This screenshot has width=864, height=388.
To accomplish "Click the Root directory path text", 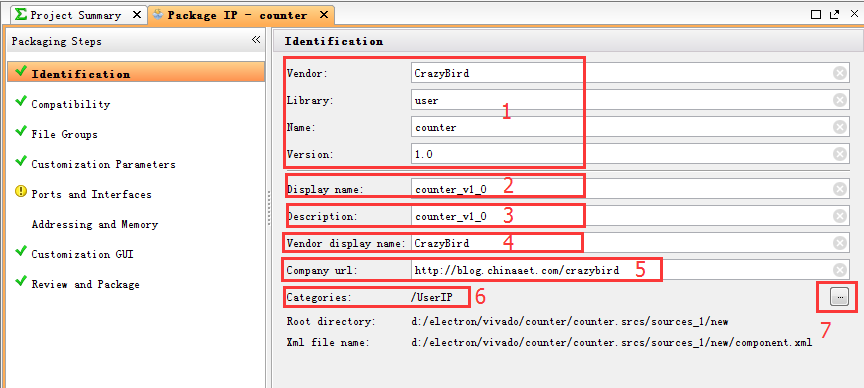I will click(570, 321).
